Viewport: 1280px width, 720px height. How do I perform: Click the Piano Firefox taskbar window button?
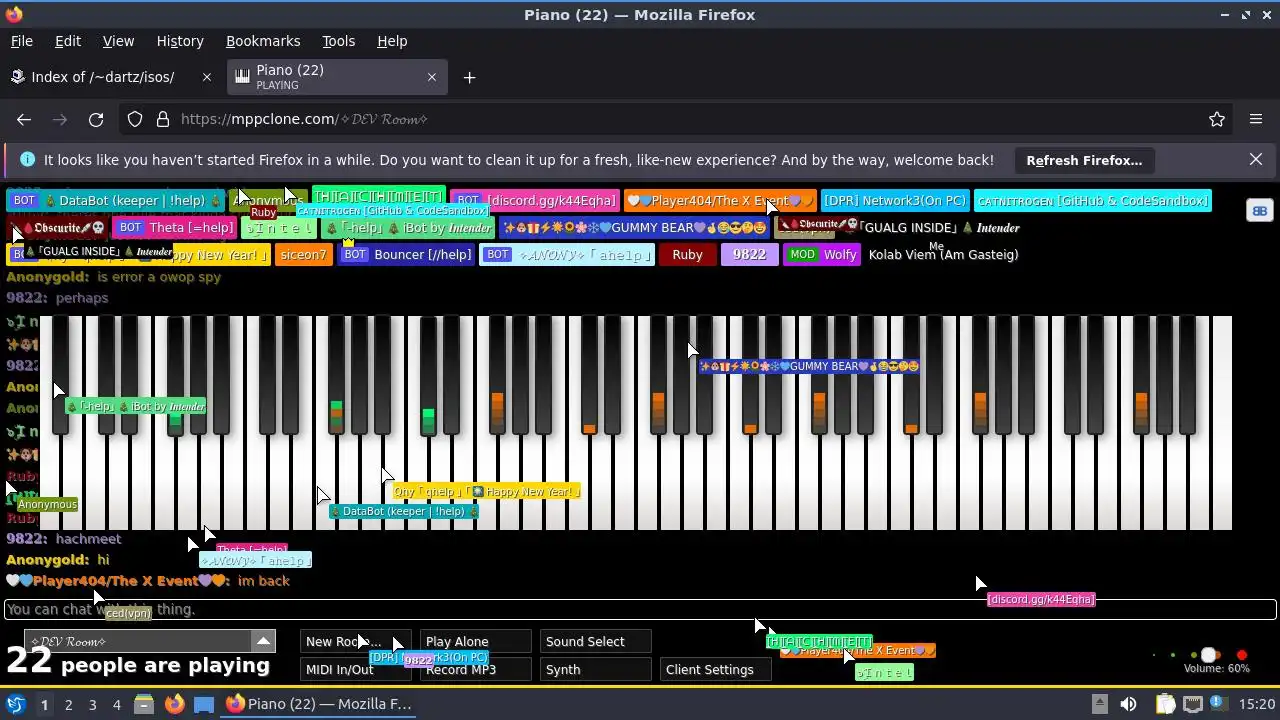point(319,704)
